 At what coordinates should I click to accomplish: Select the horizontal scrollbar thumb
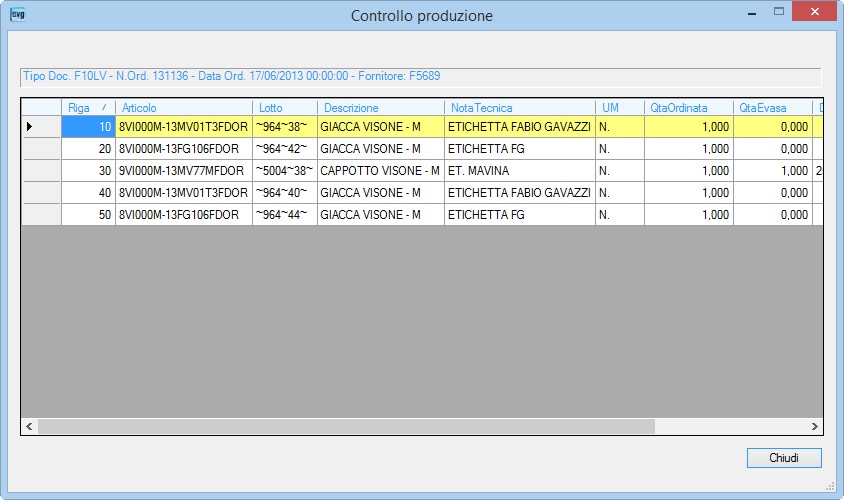[x=346, y=426]
